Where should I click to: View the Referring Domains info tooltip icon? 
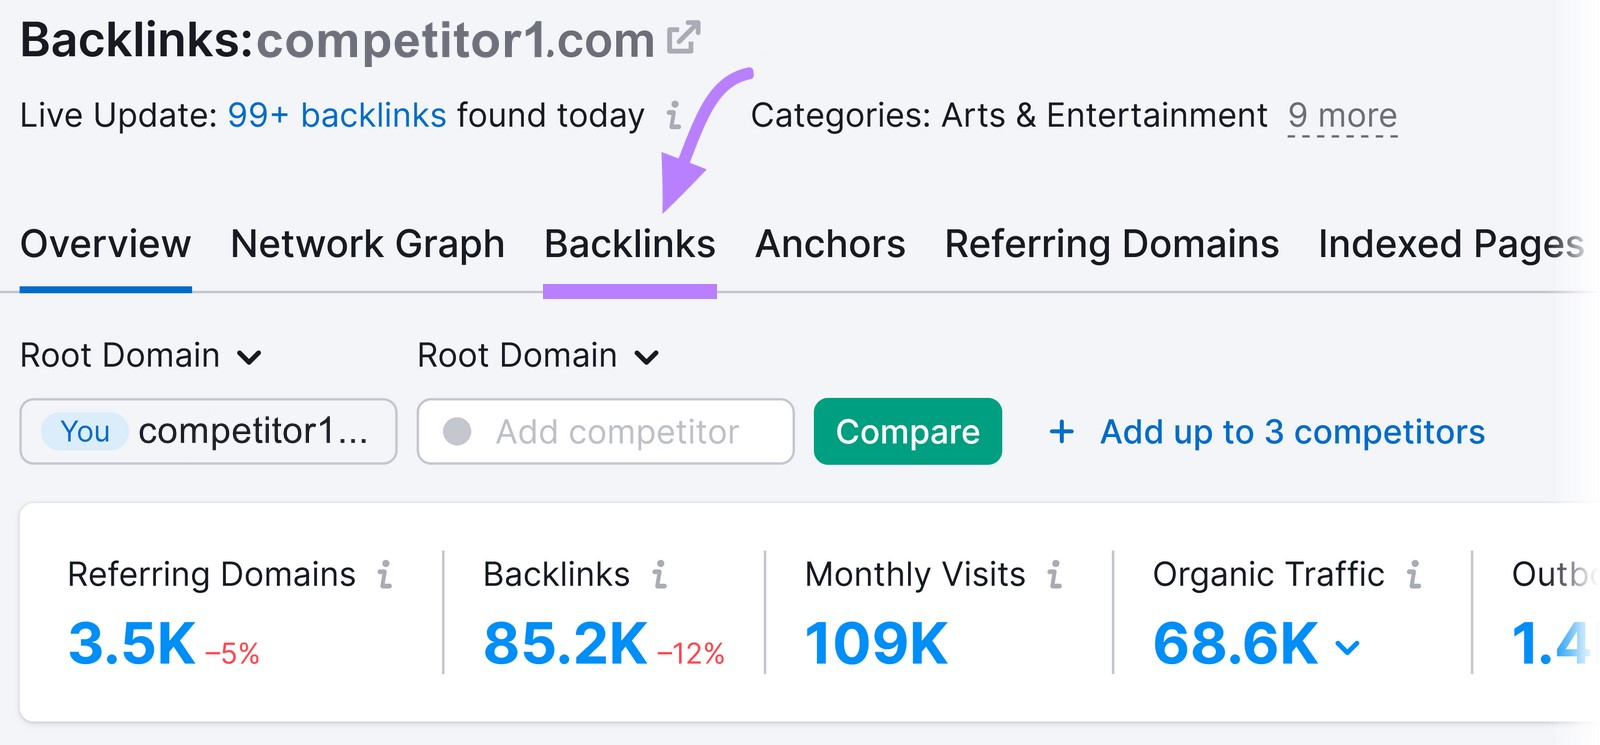point(386,575)
